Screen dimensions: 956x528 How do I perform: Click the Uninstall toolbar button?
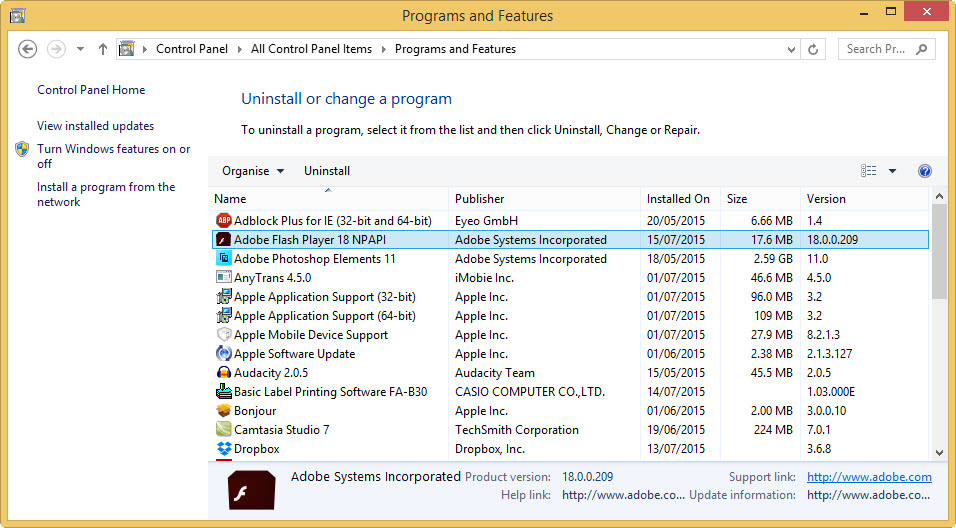327,171
